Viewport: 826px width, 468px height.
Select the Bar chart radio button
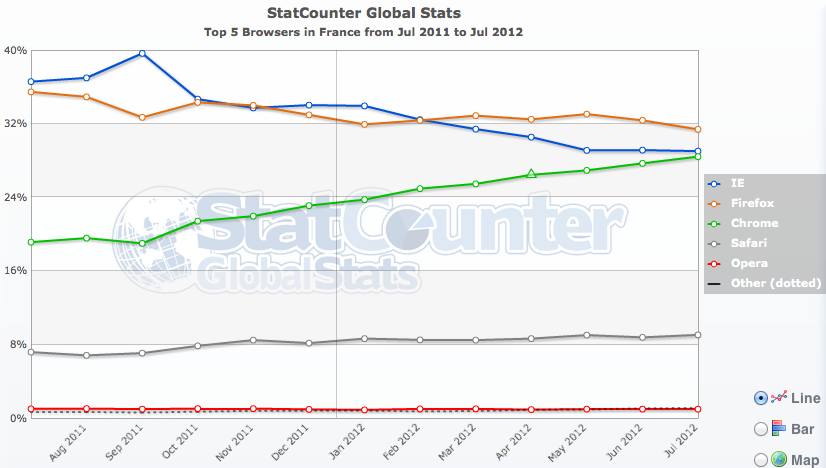(760, 428)
